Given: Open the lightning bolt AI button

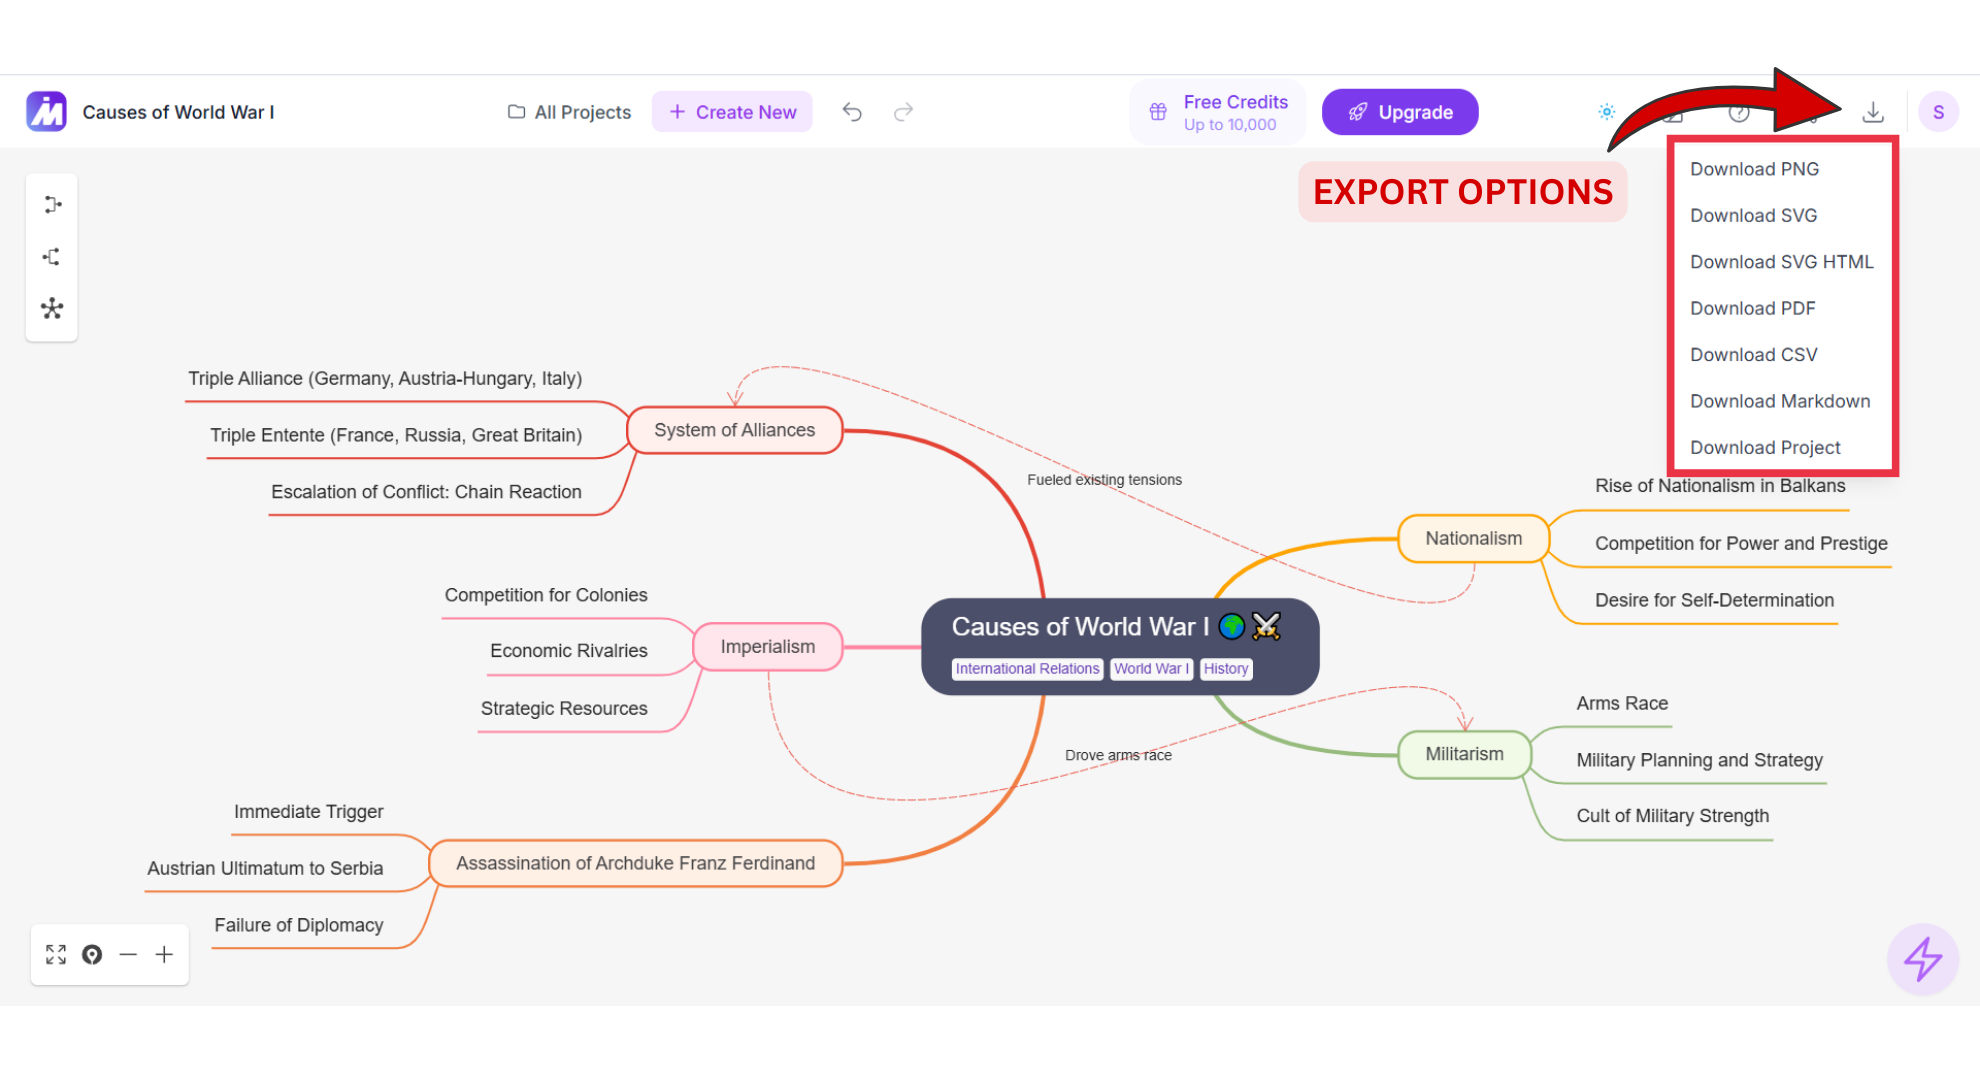Looking at the screenshot, I should click(x=1922, y=959).
